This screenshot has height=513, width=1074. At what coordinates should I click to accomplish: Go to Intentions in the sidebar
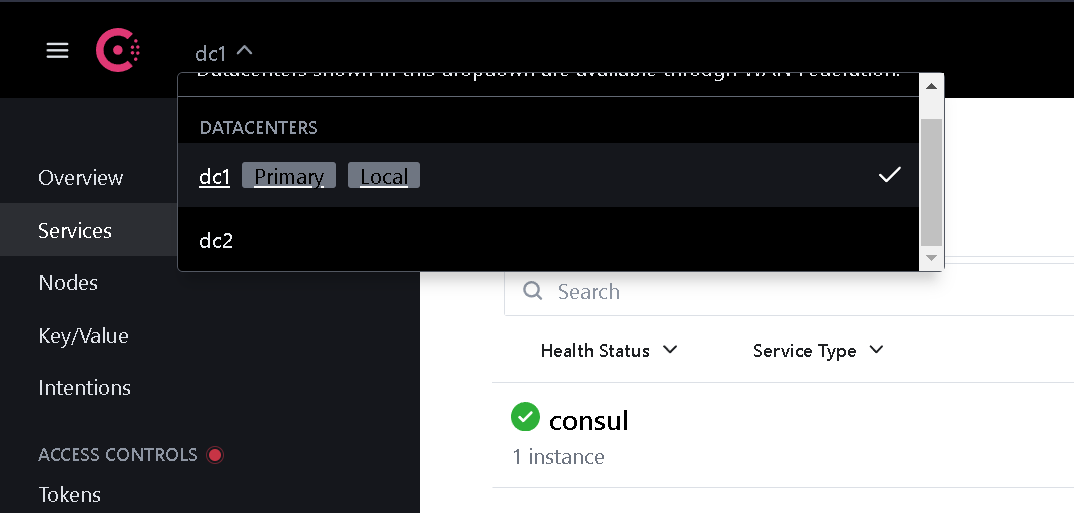[x=84, y=388]
